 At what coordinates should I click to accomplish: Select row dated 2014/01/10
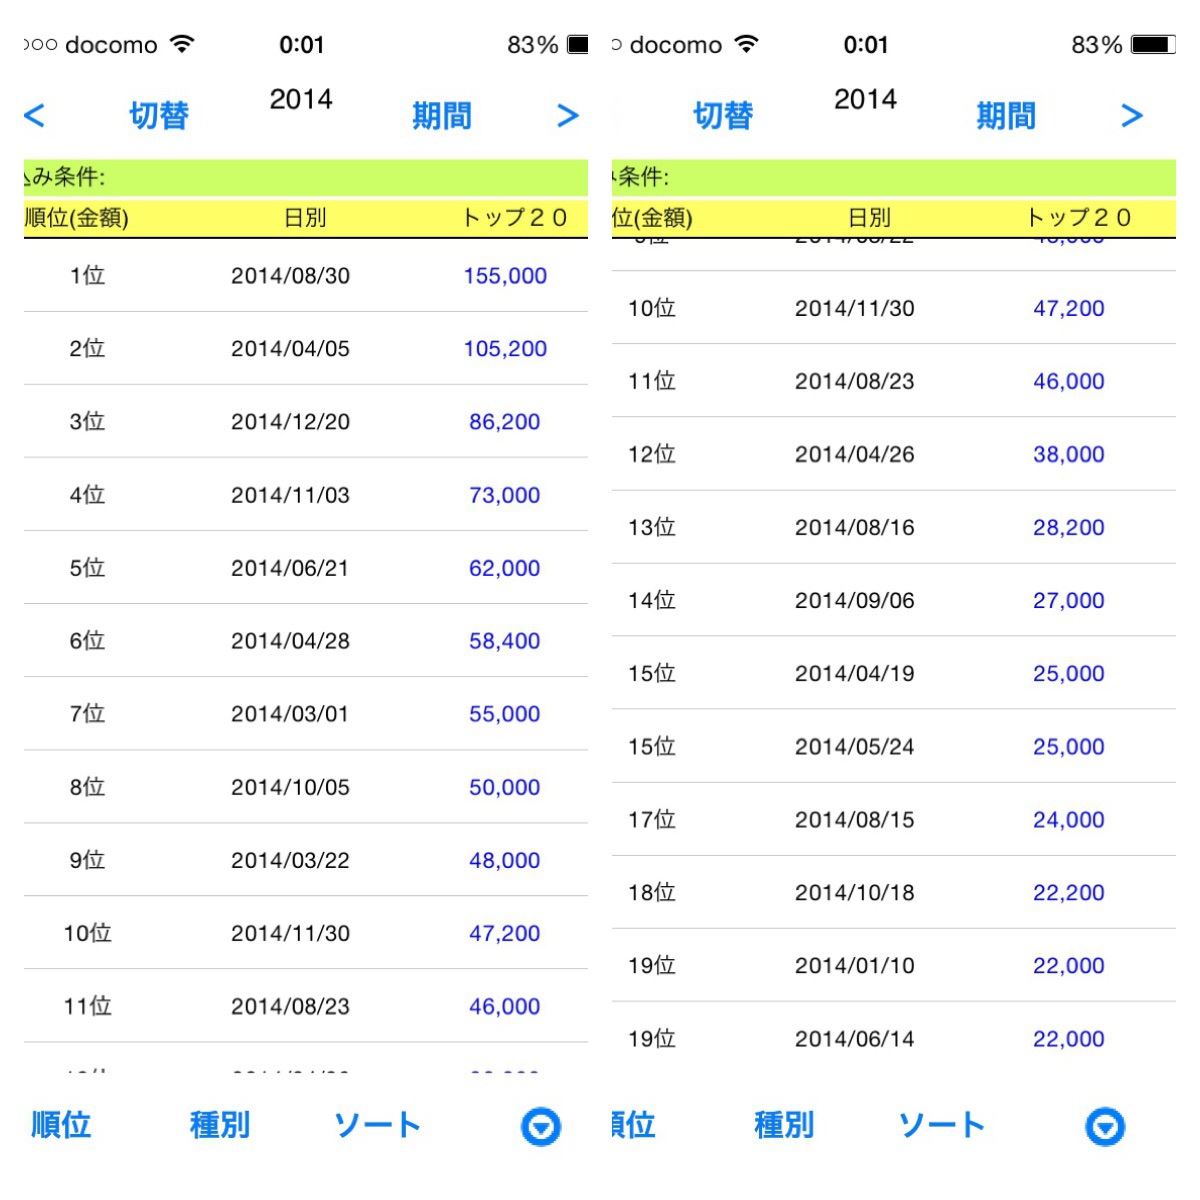click(x=894, y=965)
